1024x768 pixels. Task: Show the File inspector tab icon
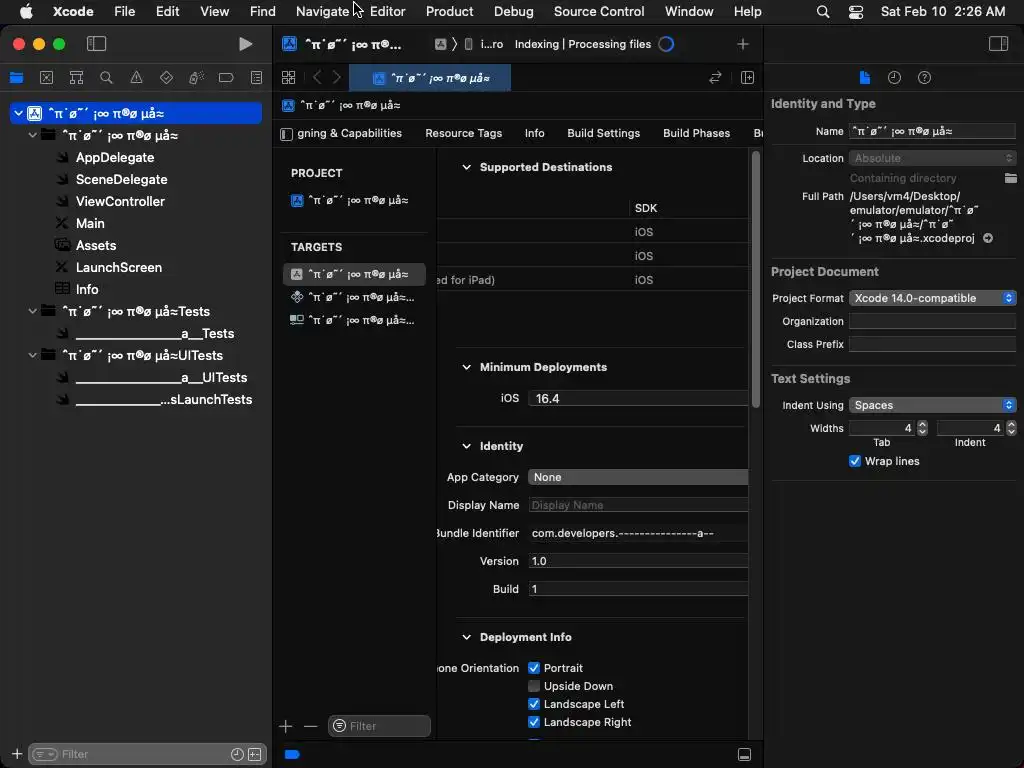click(865, 78)
